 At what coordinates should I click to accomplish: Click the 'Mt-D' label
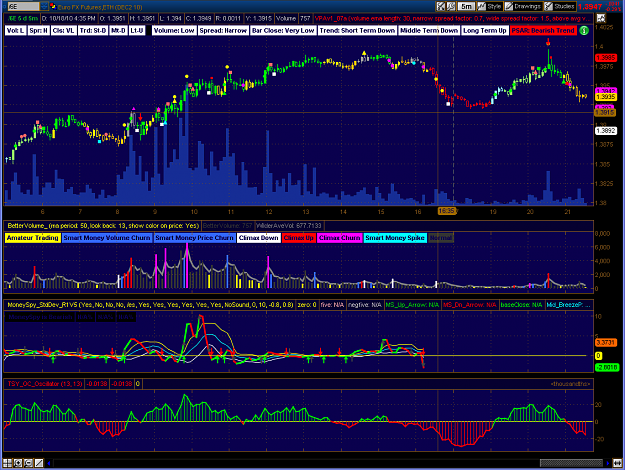[x=118, y=30]
